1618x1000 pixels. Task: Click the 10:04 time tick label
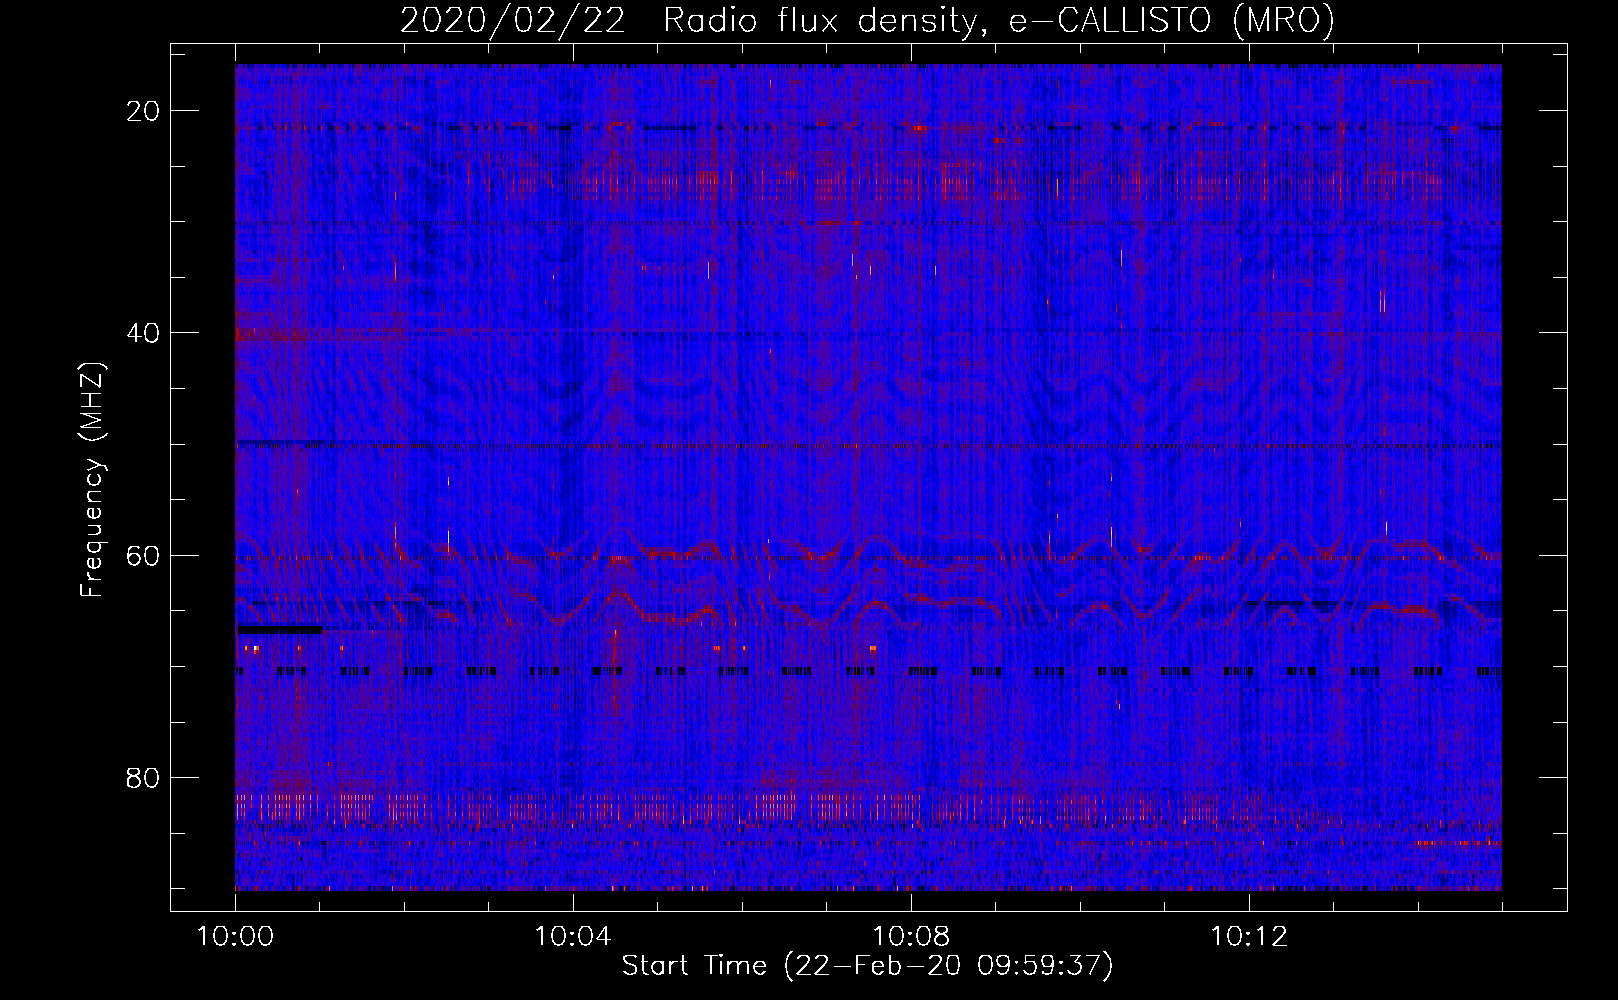click(573, 937)
